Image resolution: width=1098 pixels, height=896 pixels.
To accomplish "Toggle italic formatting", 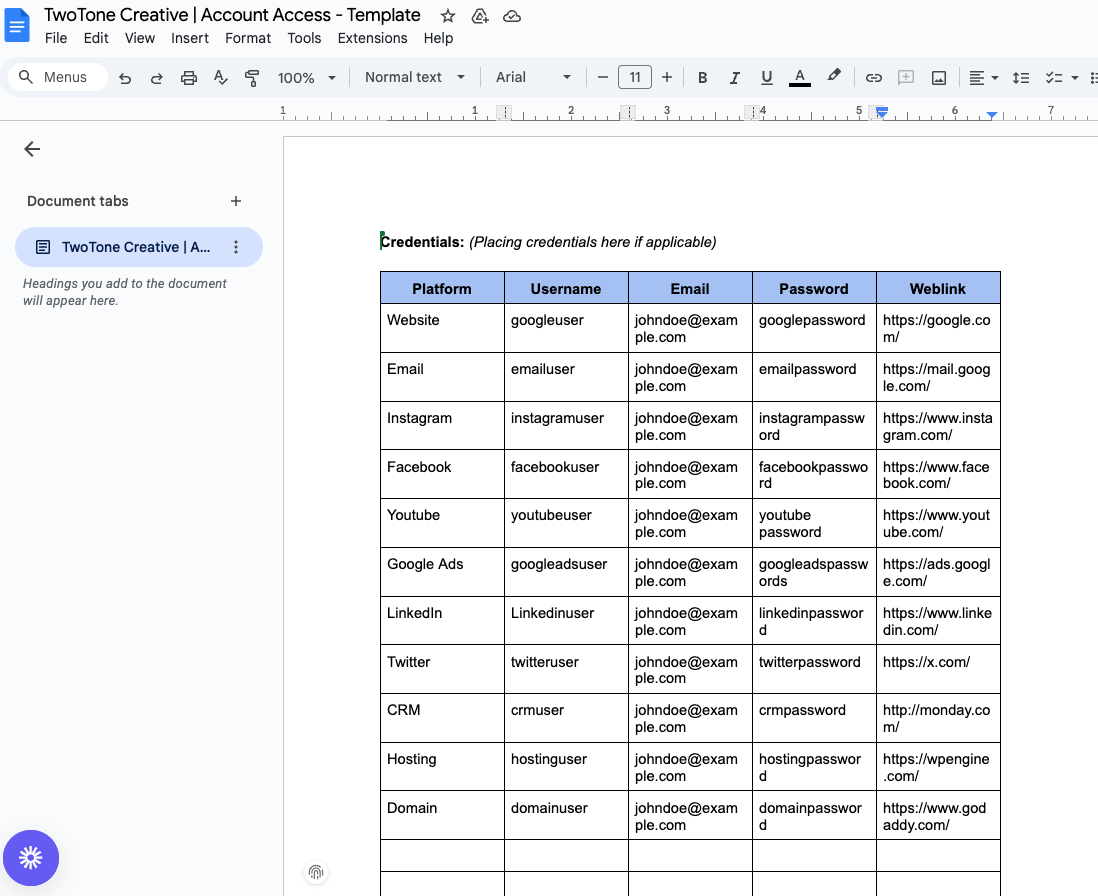I will coord(735,78).
